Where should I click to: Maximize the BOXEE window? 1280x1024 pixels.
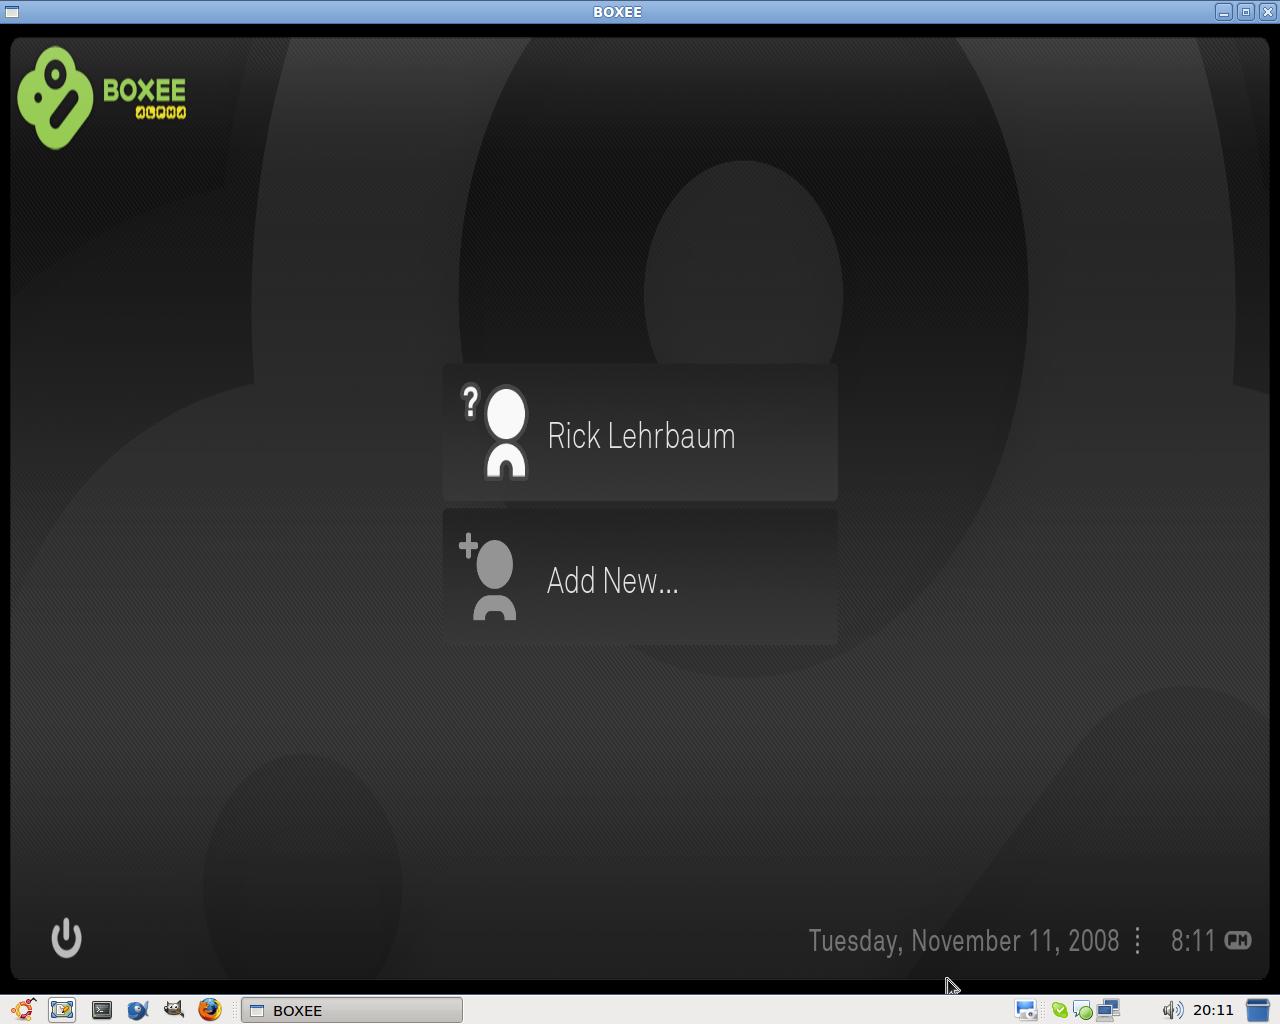click(1246, 12)
